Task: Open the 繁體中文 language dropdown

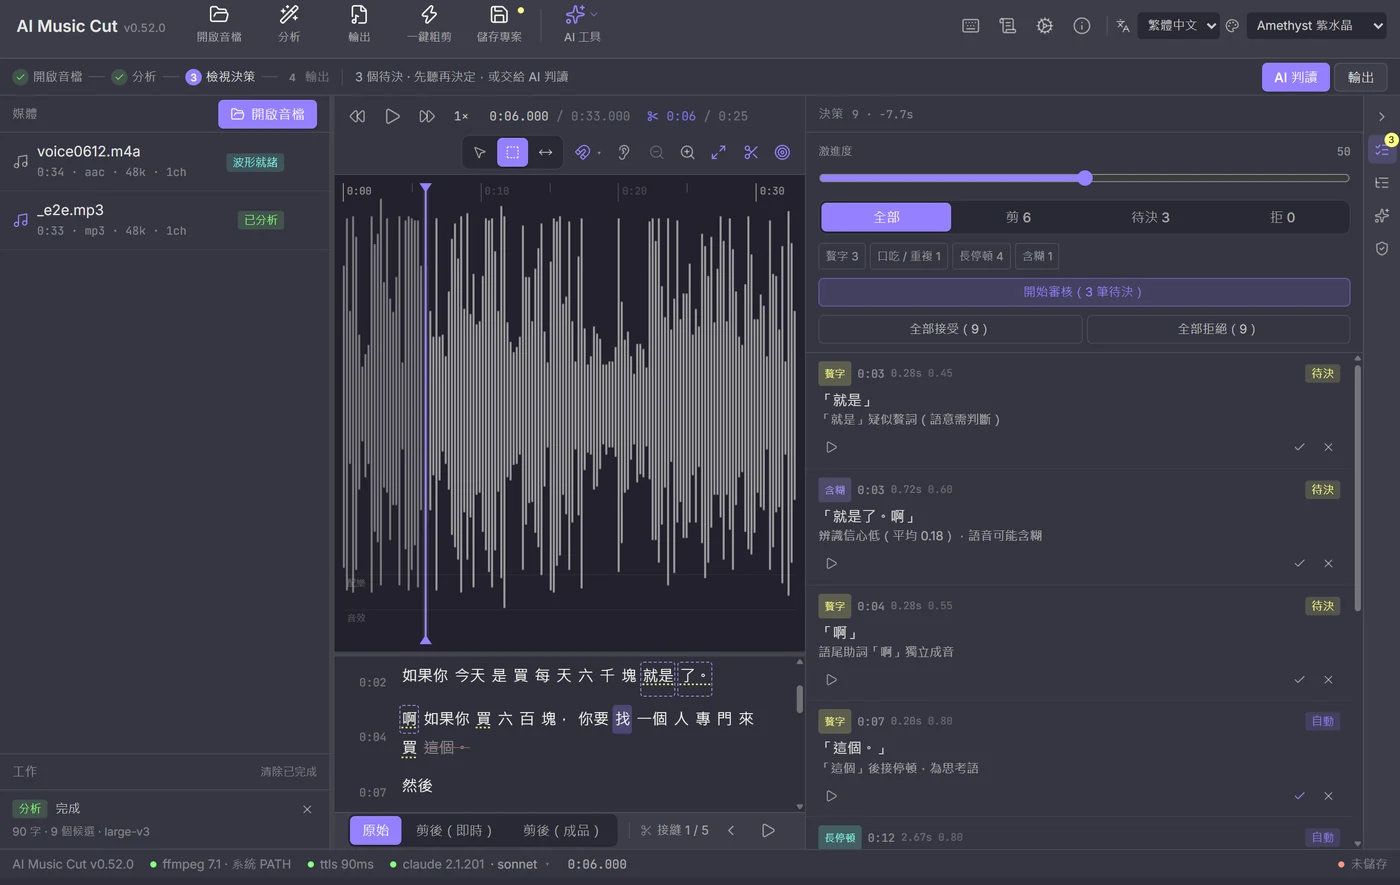Action: (1178, 26)
